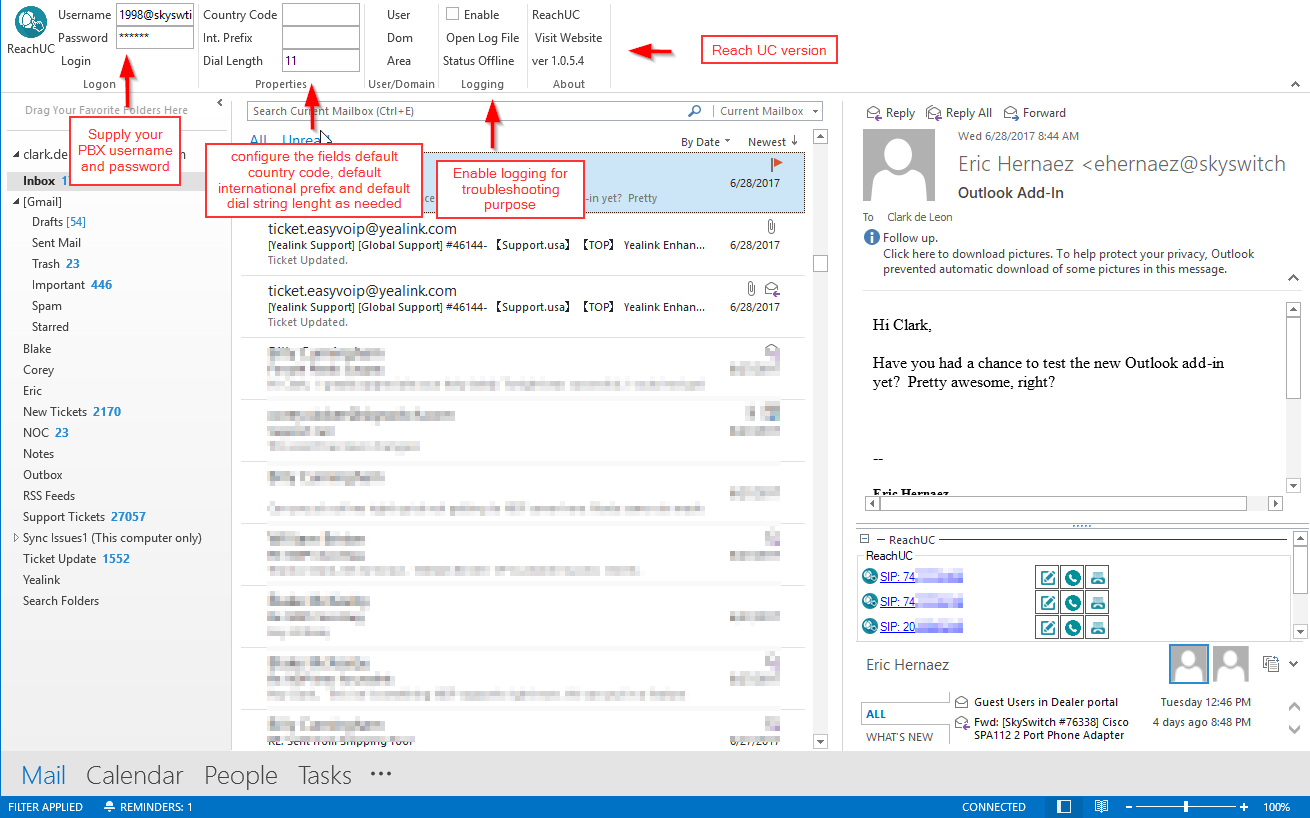
Task: Click call icon in SIP: 20 row
Action: [x=1072, y=627]
